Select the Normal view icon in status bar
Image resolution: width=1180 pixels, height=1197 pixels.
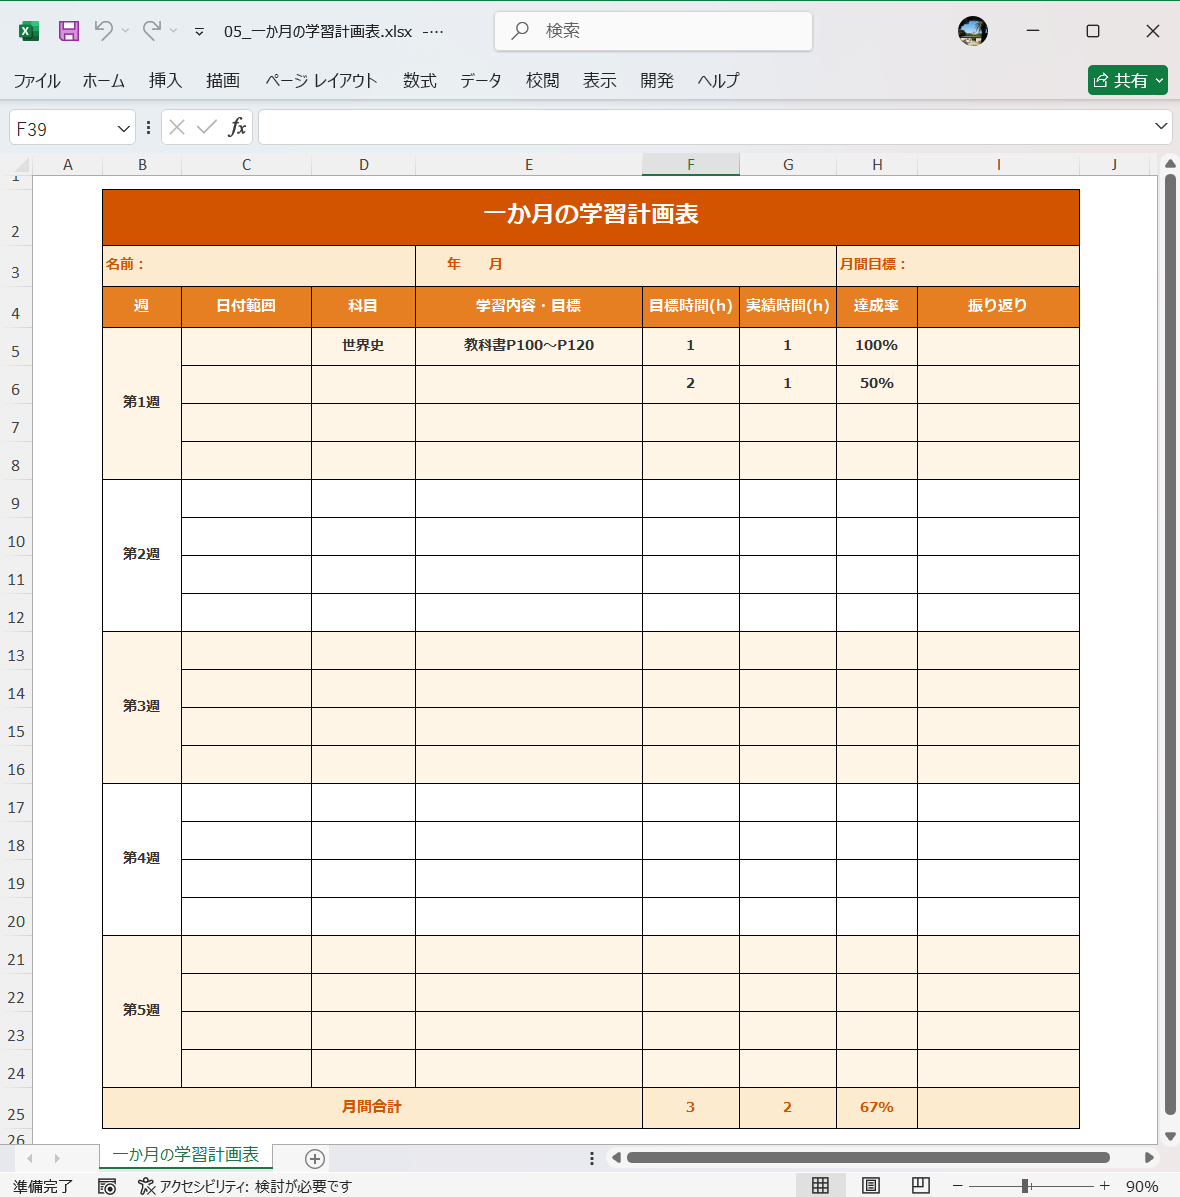pyautogui.click(x=818, y=1185)
